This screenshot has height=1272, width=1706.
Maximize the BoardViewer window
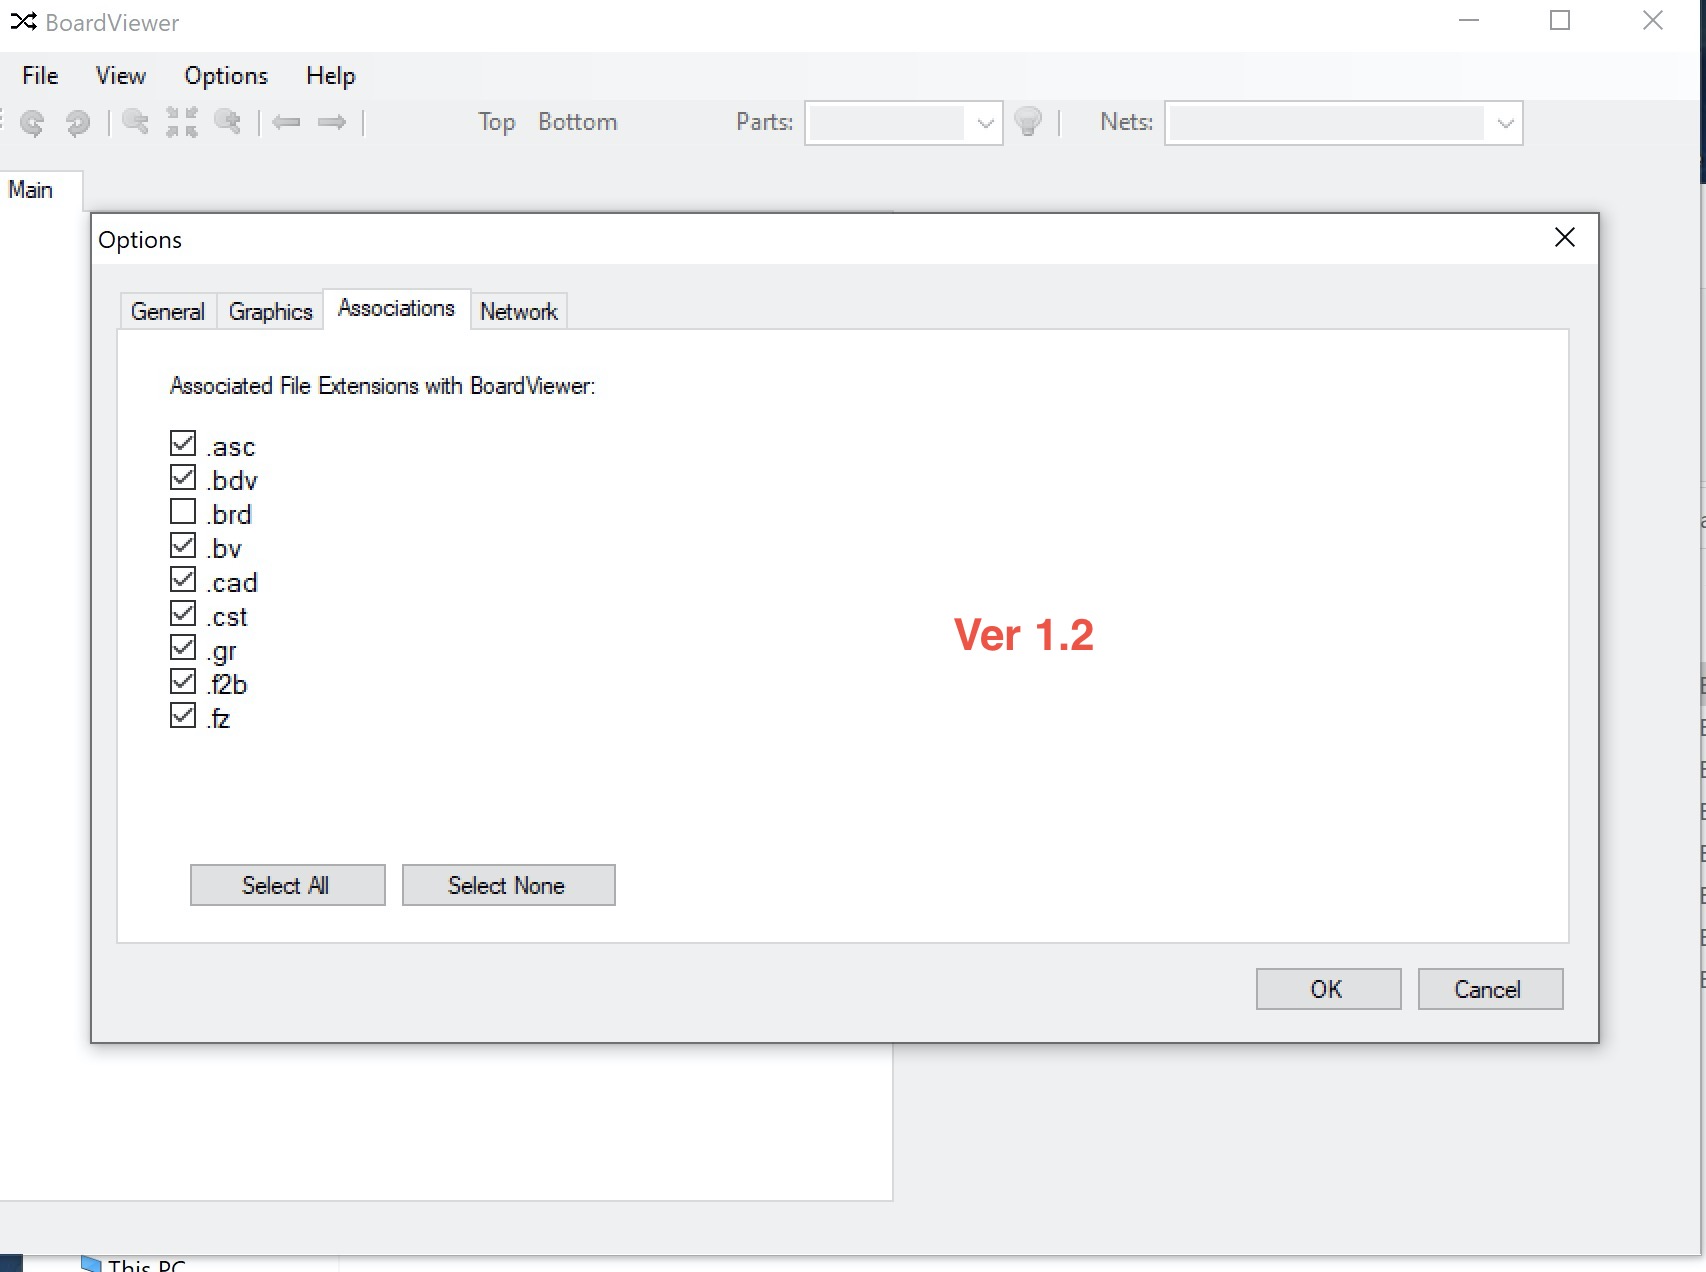pos(1560,20)
